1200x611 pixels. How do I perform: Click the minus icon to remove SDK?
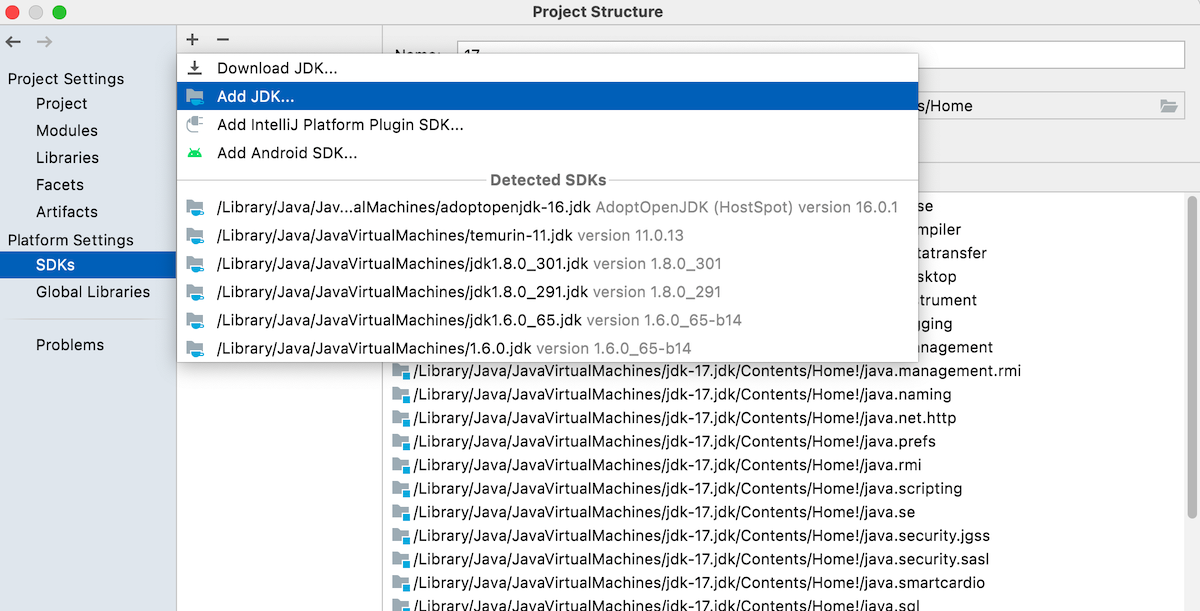(223, 40)
